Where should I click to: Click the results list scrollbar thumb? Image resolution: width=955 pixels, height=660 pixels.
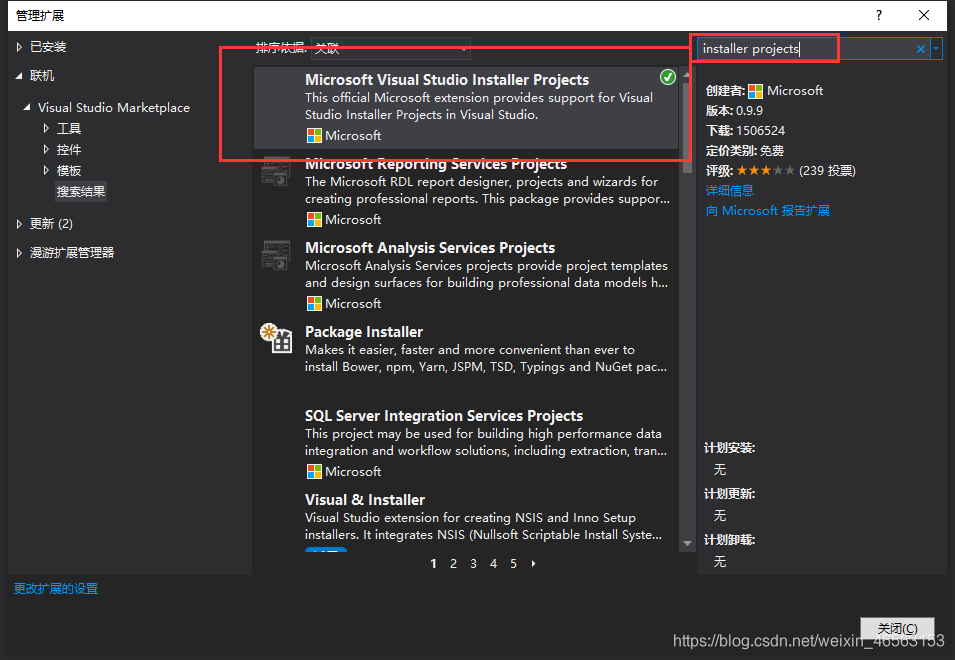pos(687,128)
